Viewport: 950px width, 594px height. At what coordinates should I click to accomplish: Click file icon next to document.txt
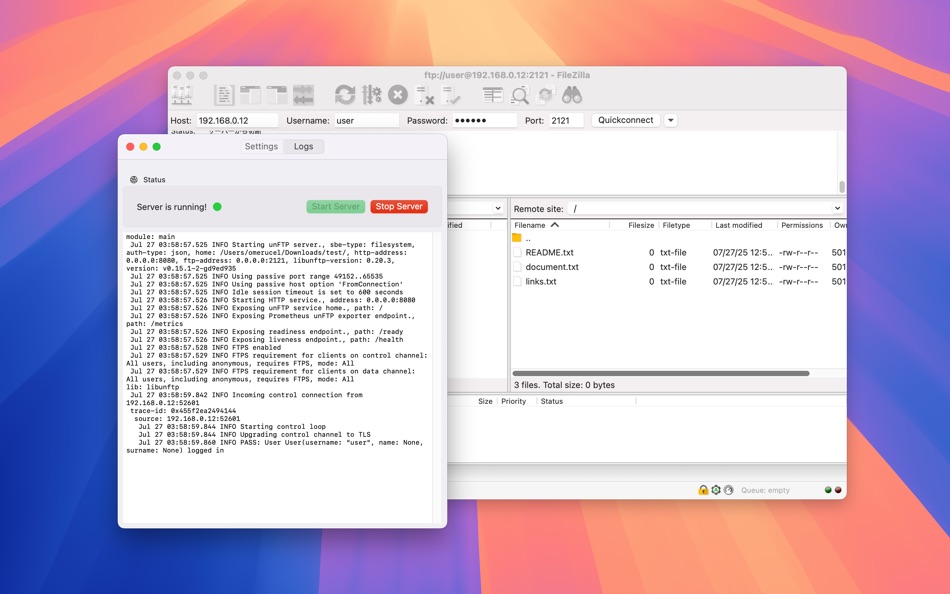pyautogui.click(x=517, y=267)
